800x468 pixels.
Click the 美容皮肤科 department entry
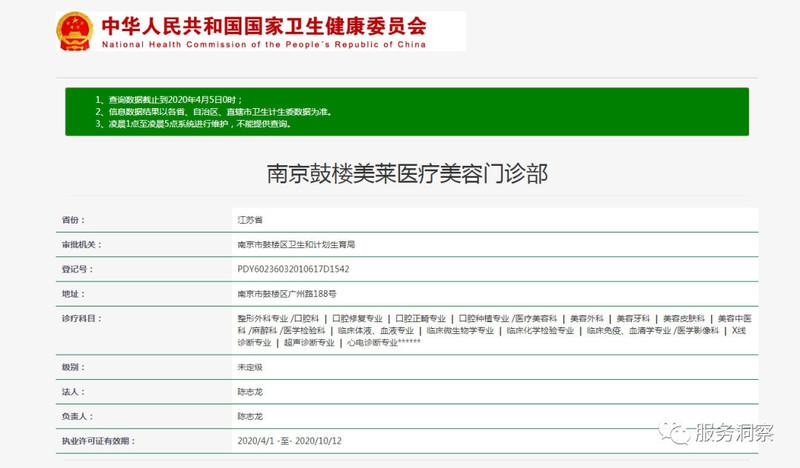[684, 318]
